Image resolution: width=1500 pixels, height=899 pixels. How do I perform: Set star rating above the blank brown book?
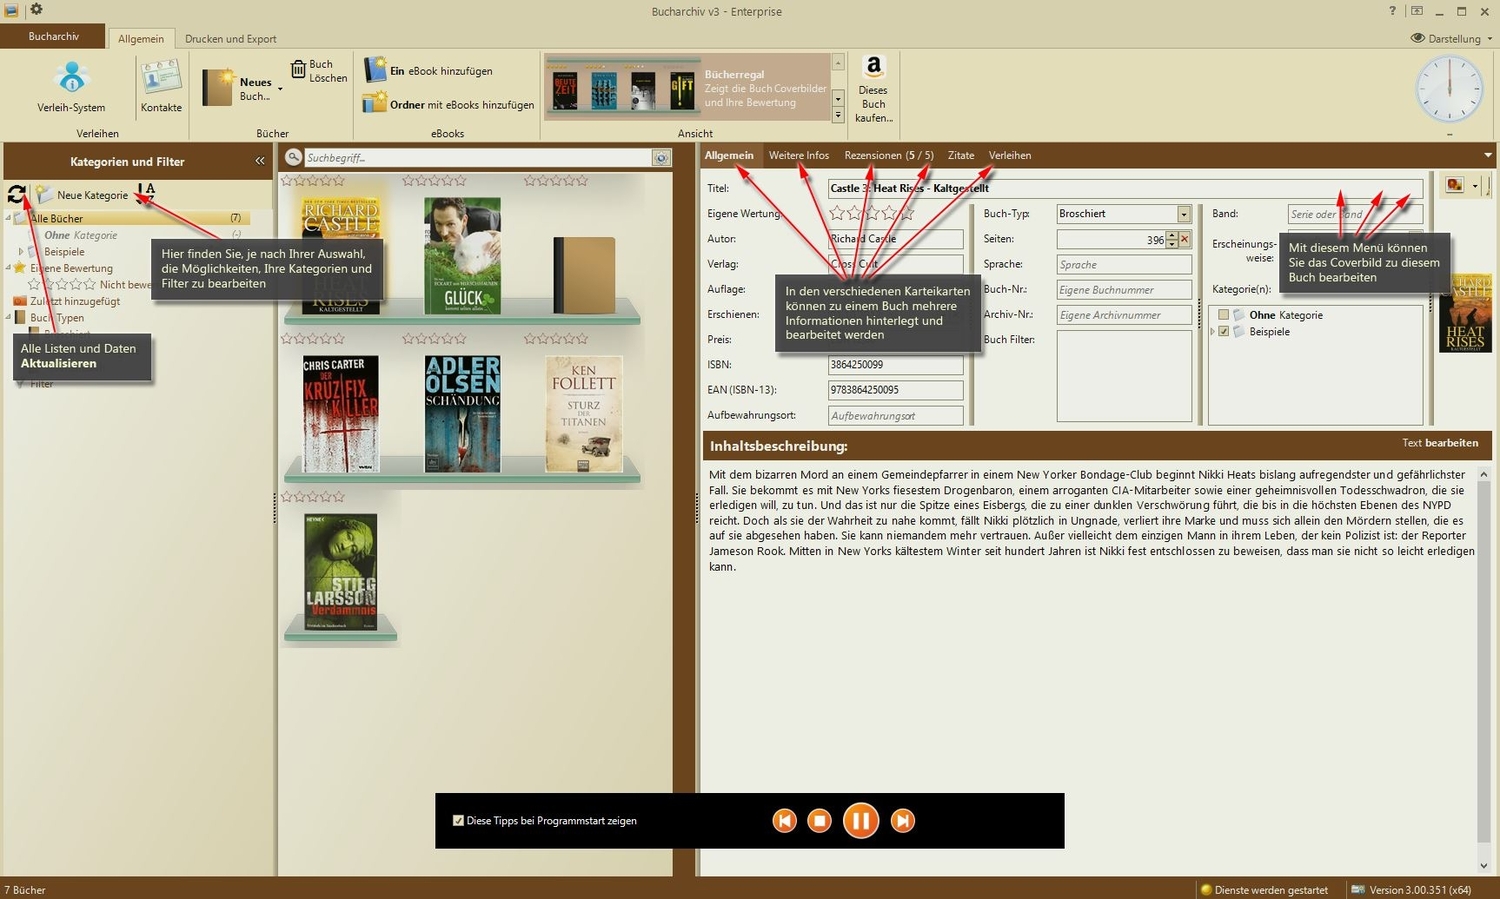pos(556,181)
